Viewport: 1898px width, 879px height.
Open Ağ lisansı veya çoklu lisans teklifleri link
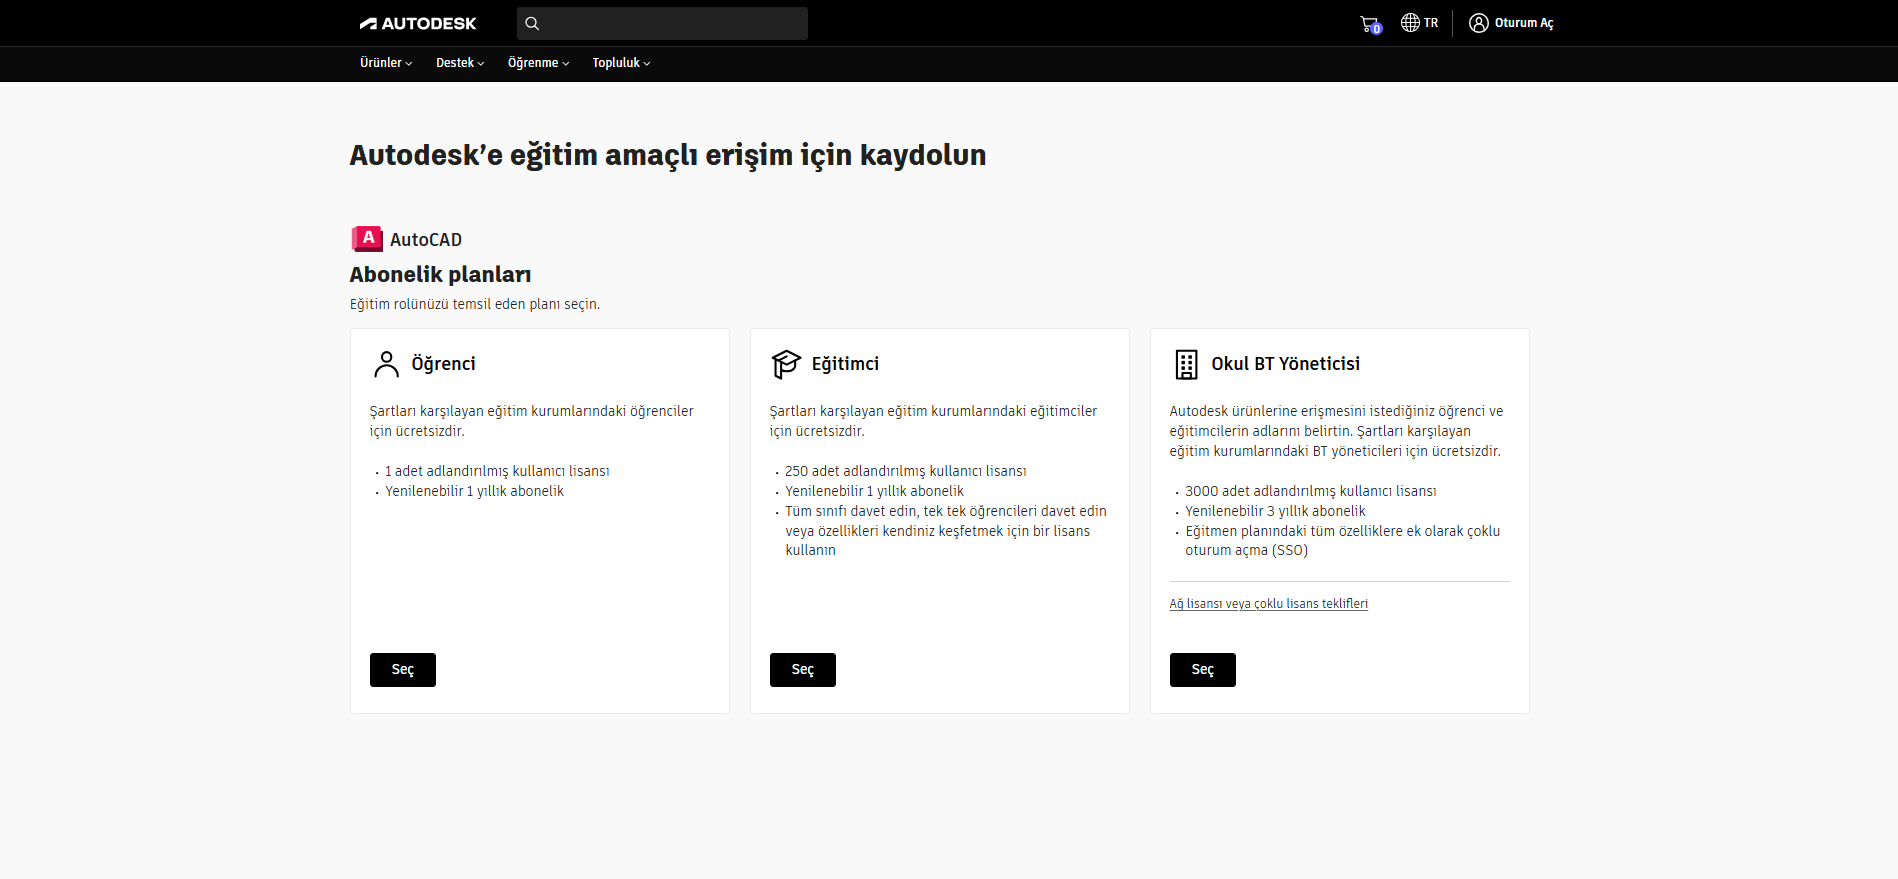pos(1269,604)
